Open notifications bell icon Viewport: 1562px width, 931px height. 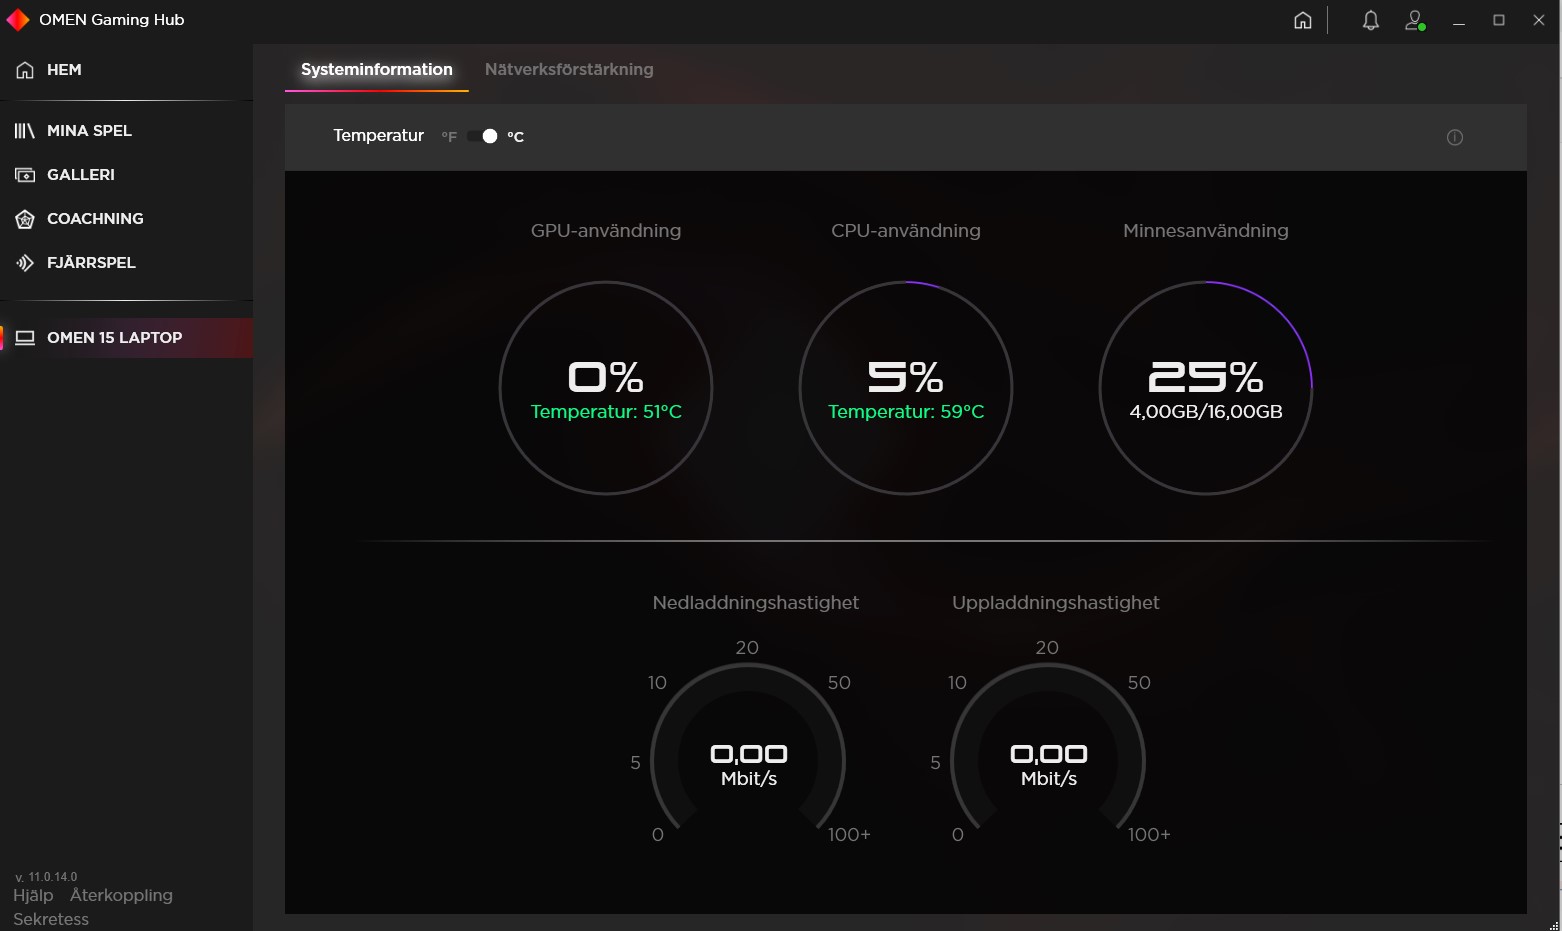[1370, 19]
